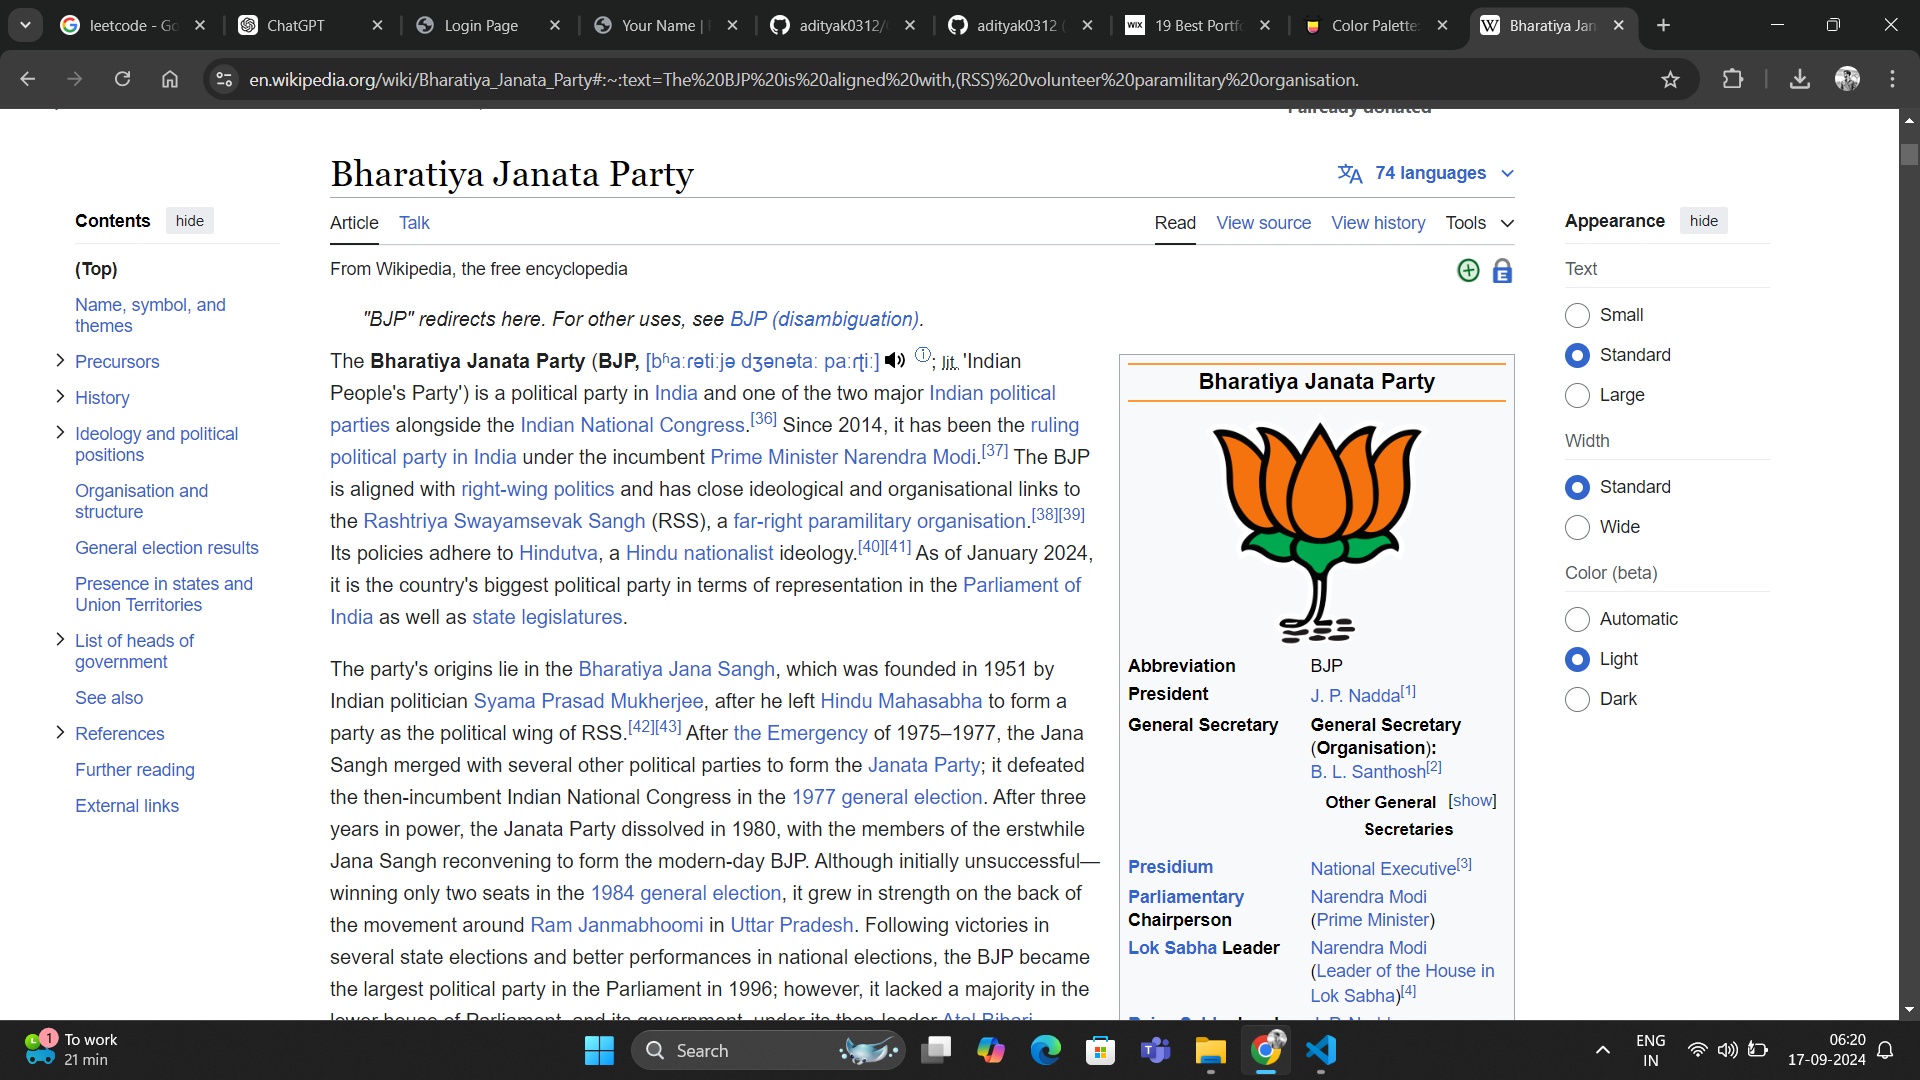Select Small text size

[x=1577, y=315]
